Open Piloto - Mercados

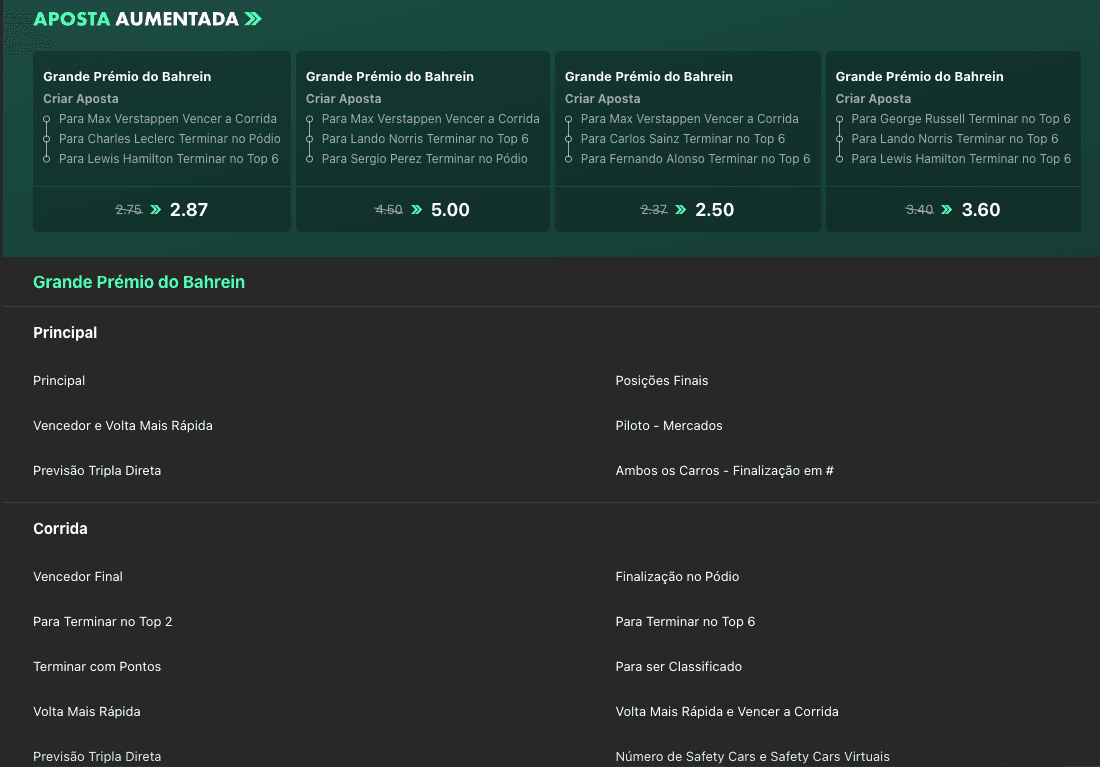click(669, 425)
